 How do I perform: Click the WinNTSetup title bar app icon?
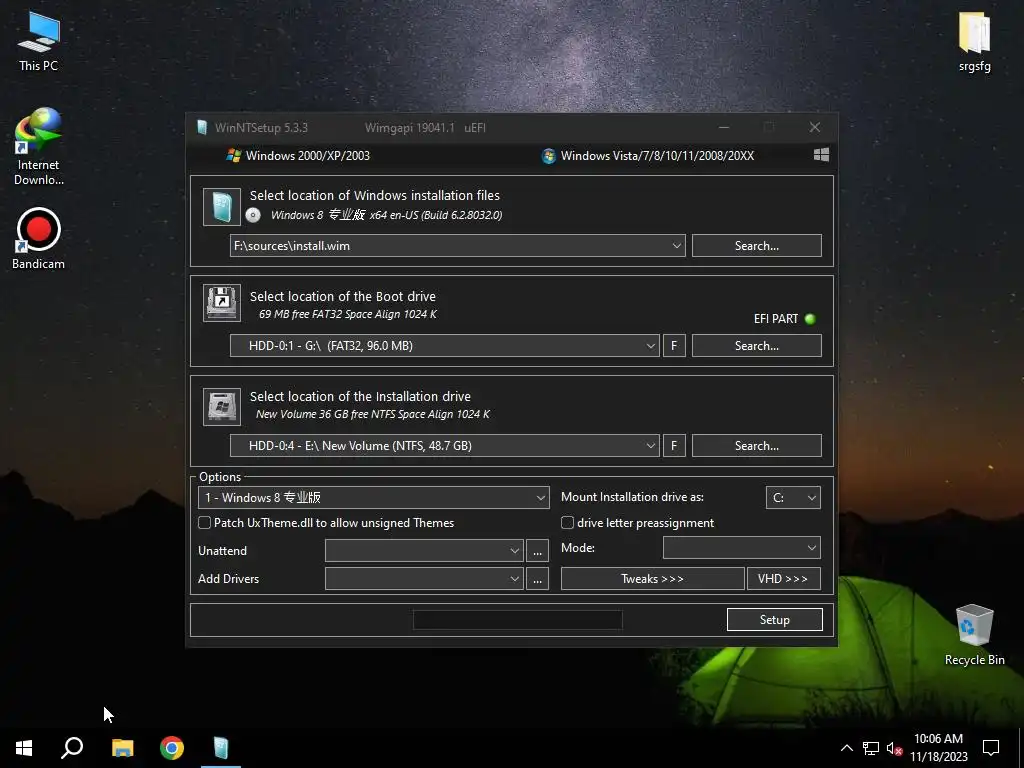202,127
